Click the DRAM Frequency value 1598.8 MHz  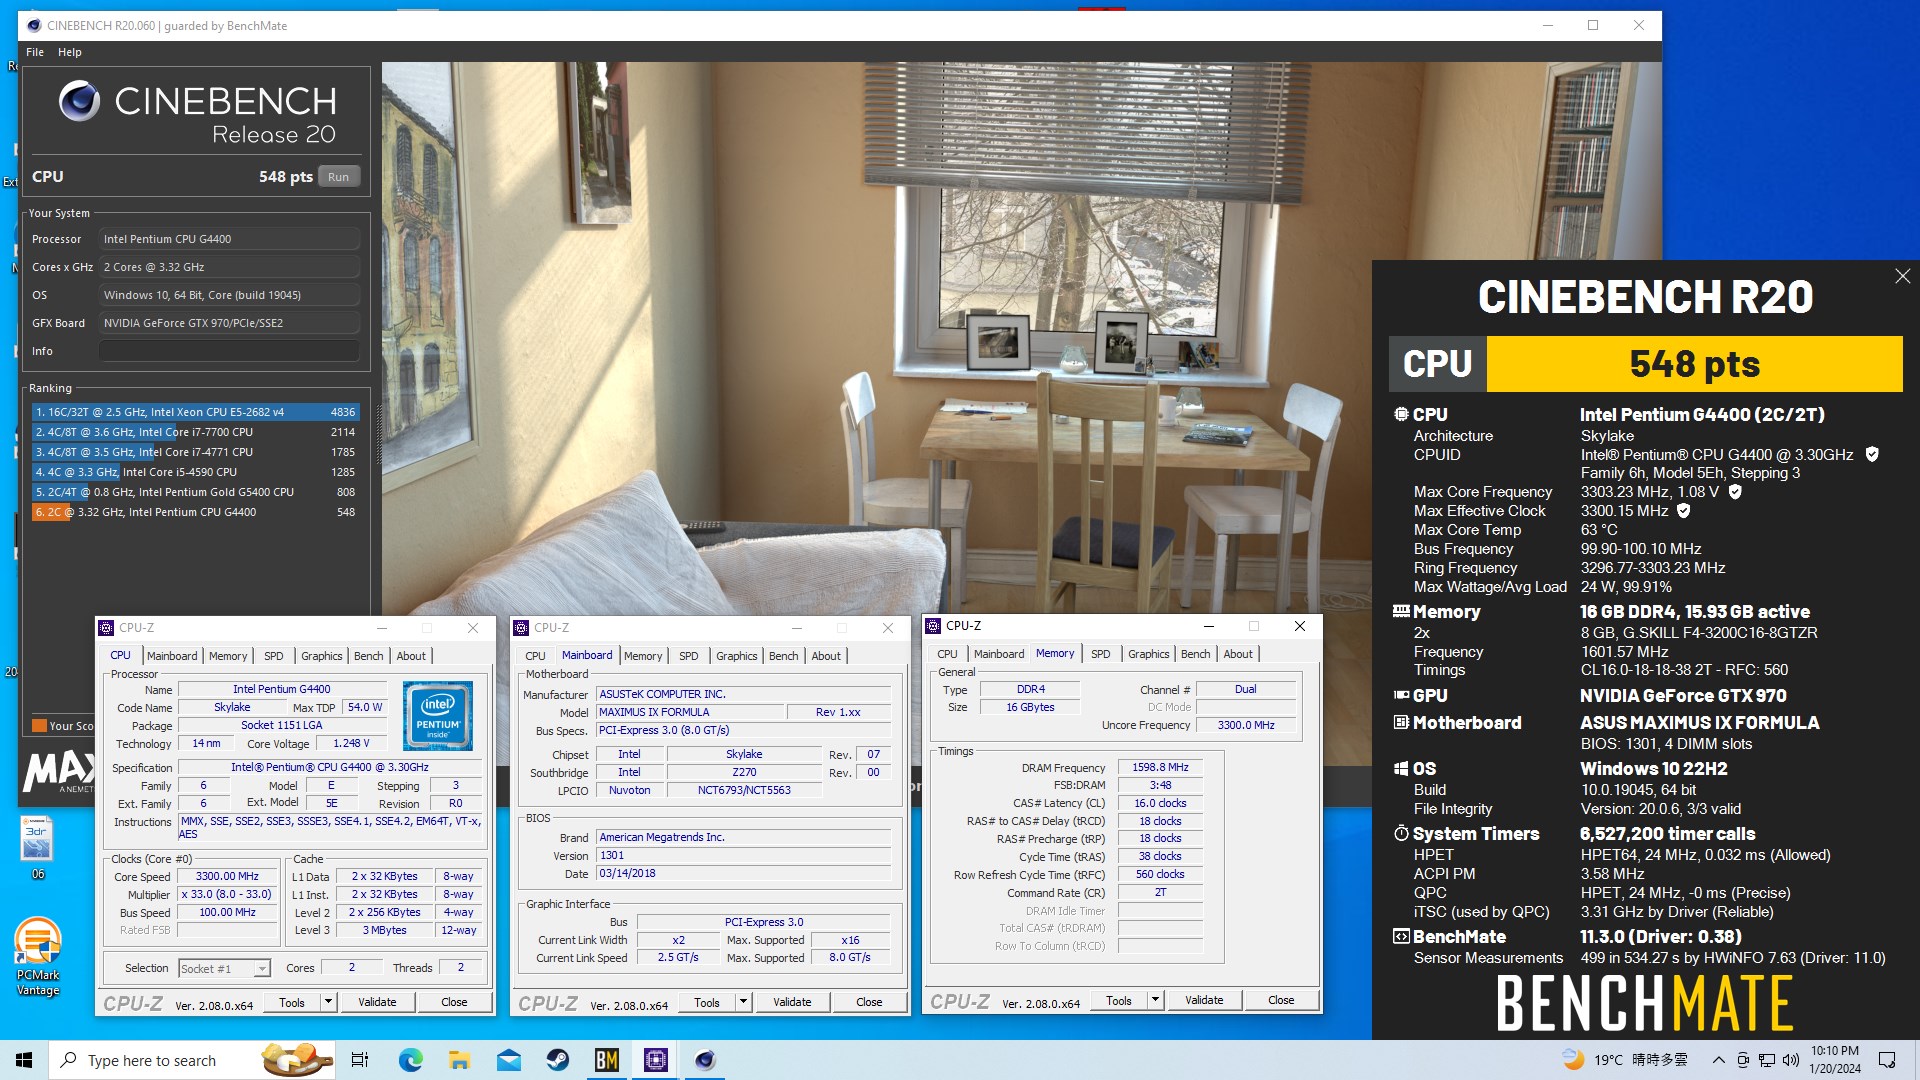(1160, 767)
